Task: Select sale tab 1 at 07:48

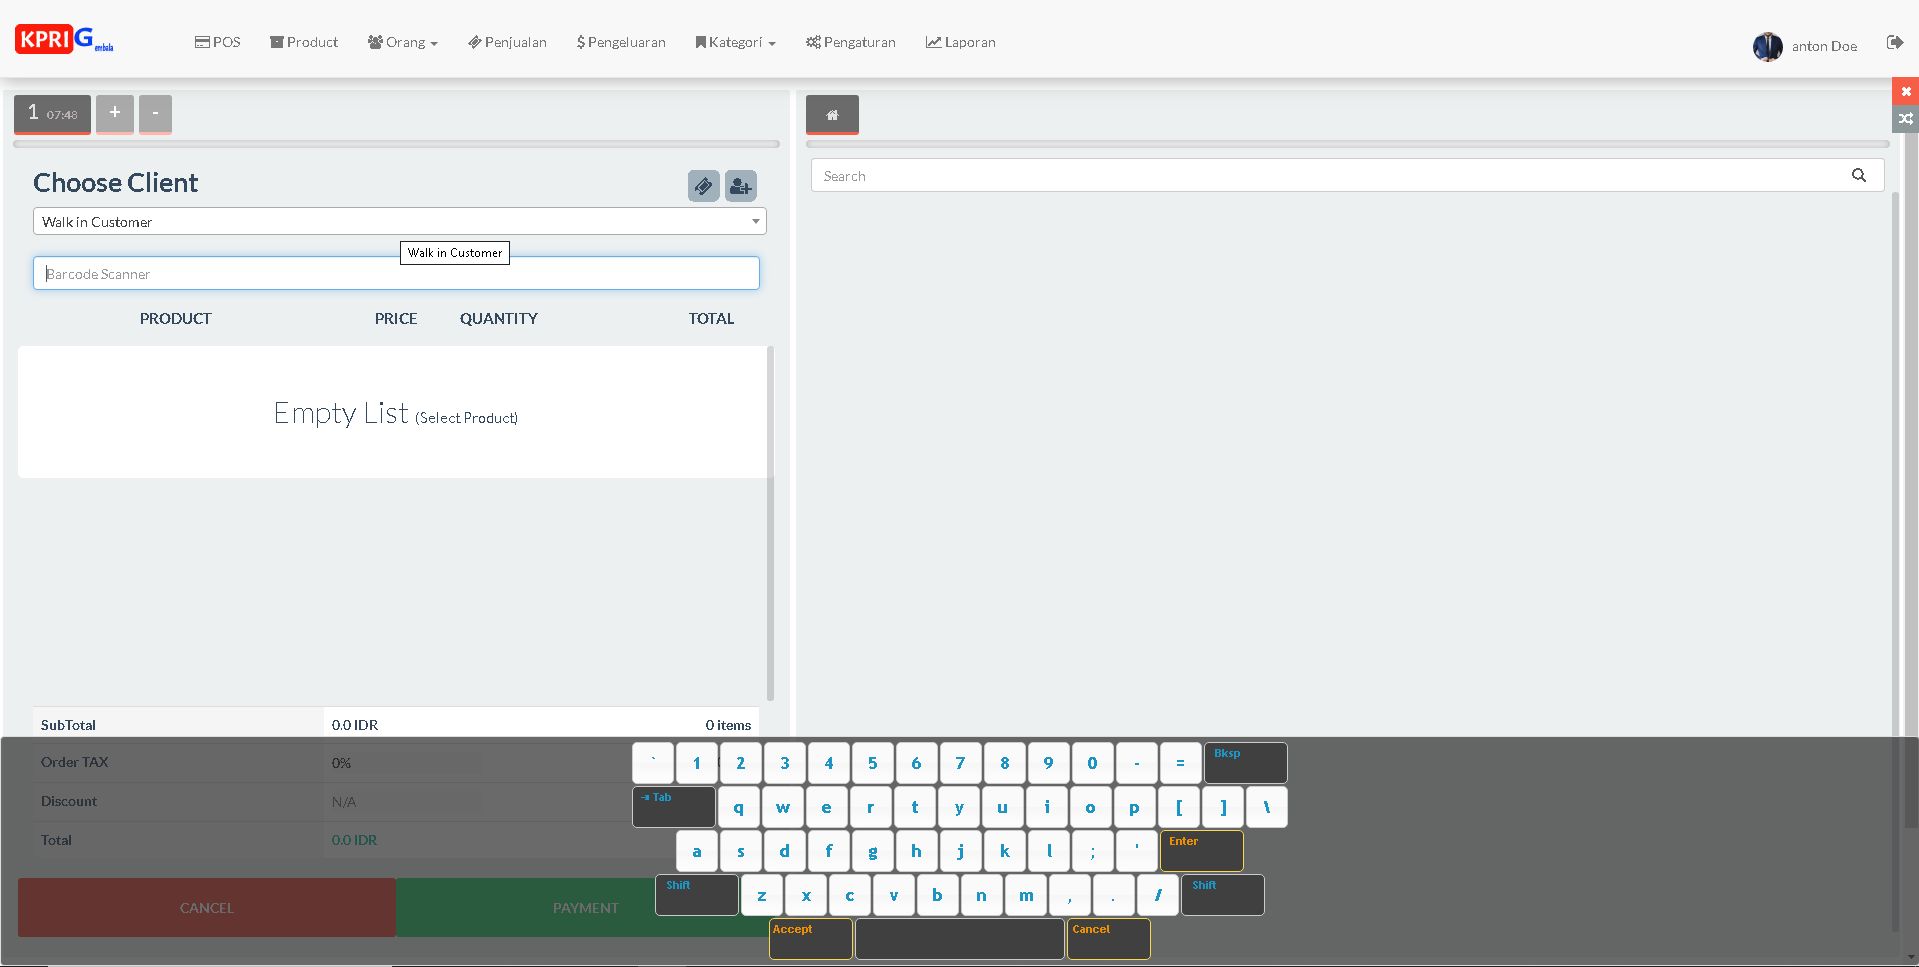Action: click(52, 114)
